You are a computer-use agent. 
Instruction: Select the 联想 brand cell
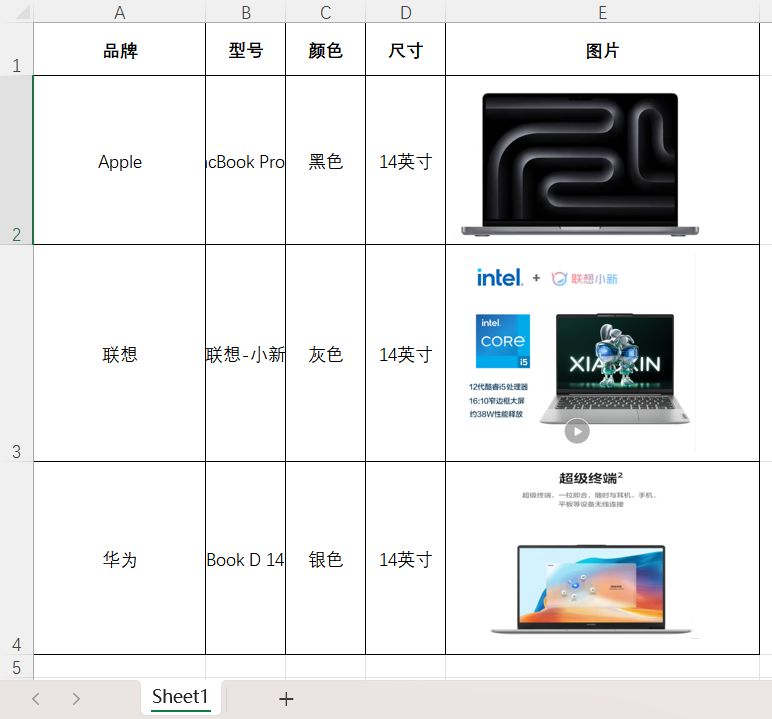point(120,353)
